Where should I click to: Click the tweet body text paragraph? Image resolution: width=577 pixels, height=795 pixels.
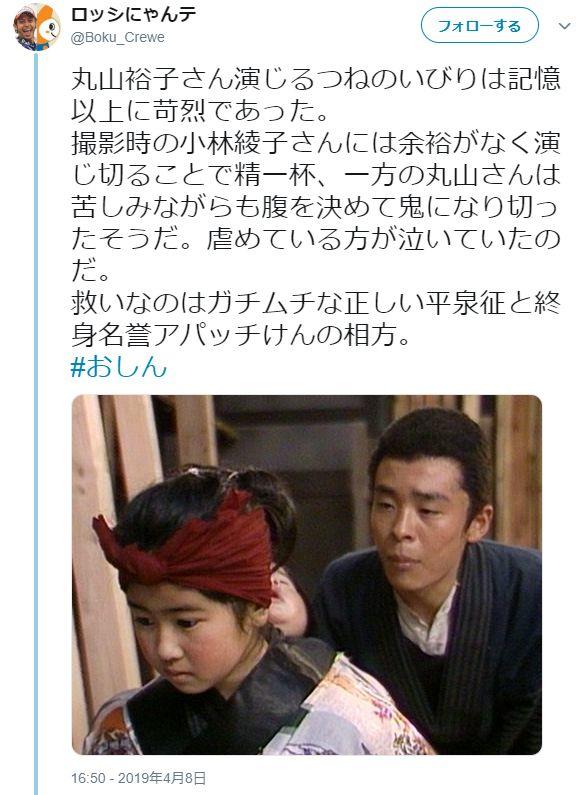pyautogui.click(x=315, y=206)
